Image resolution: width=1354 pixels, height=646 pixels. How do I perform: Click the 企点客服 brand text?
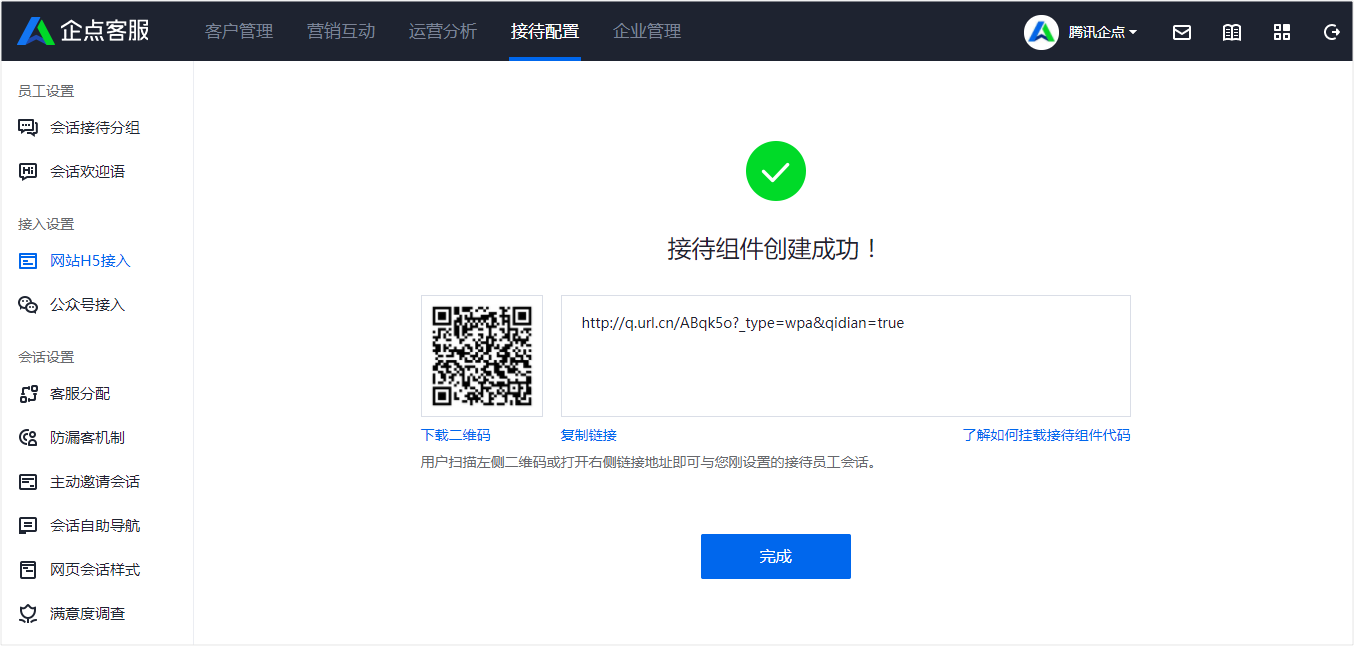(x=106, y=31)
